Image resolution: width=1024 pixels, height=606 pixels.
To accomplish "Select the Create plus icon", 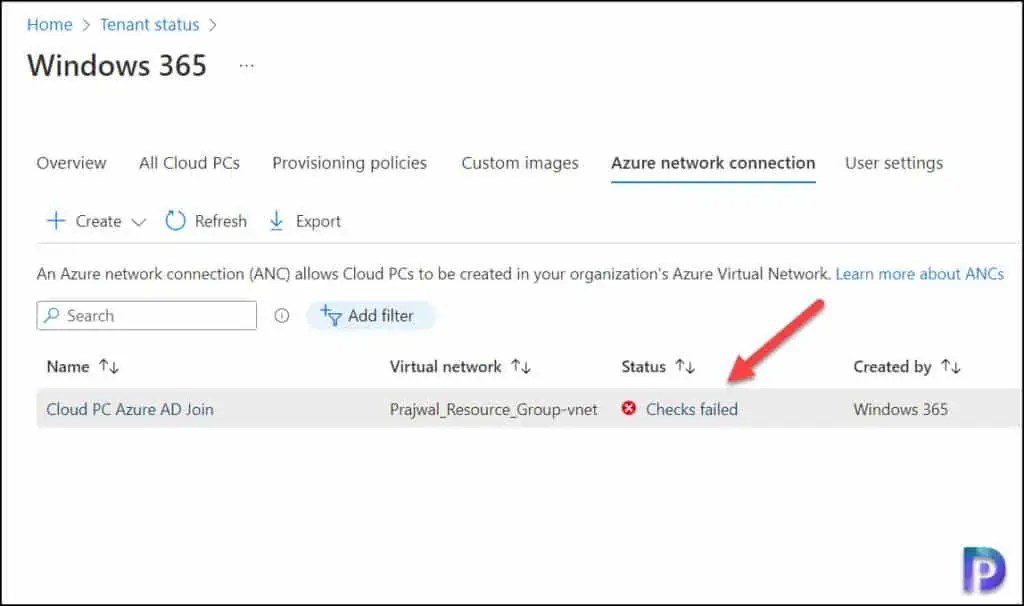I will click(x=56, y=221).
